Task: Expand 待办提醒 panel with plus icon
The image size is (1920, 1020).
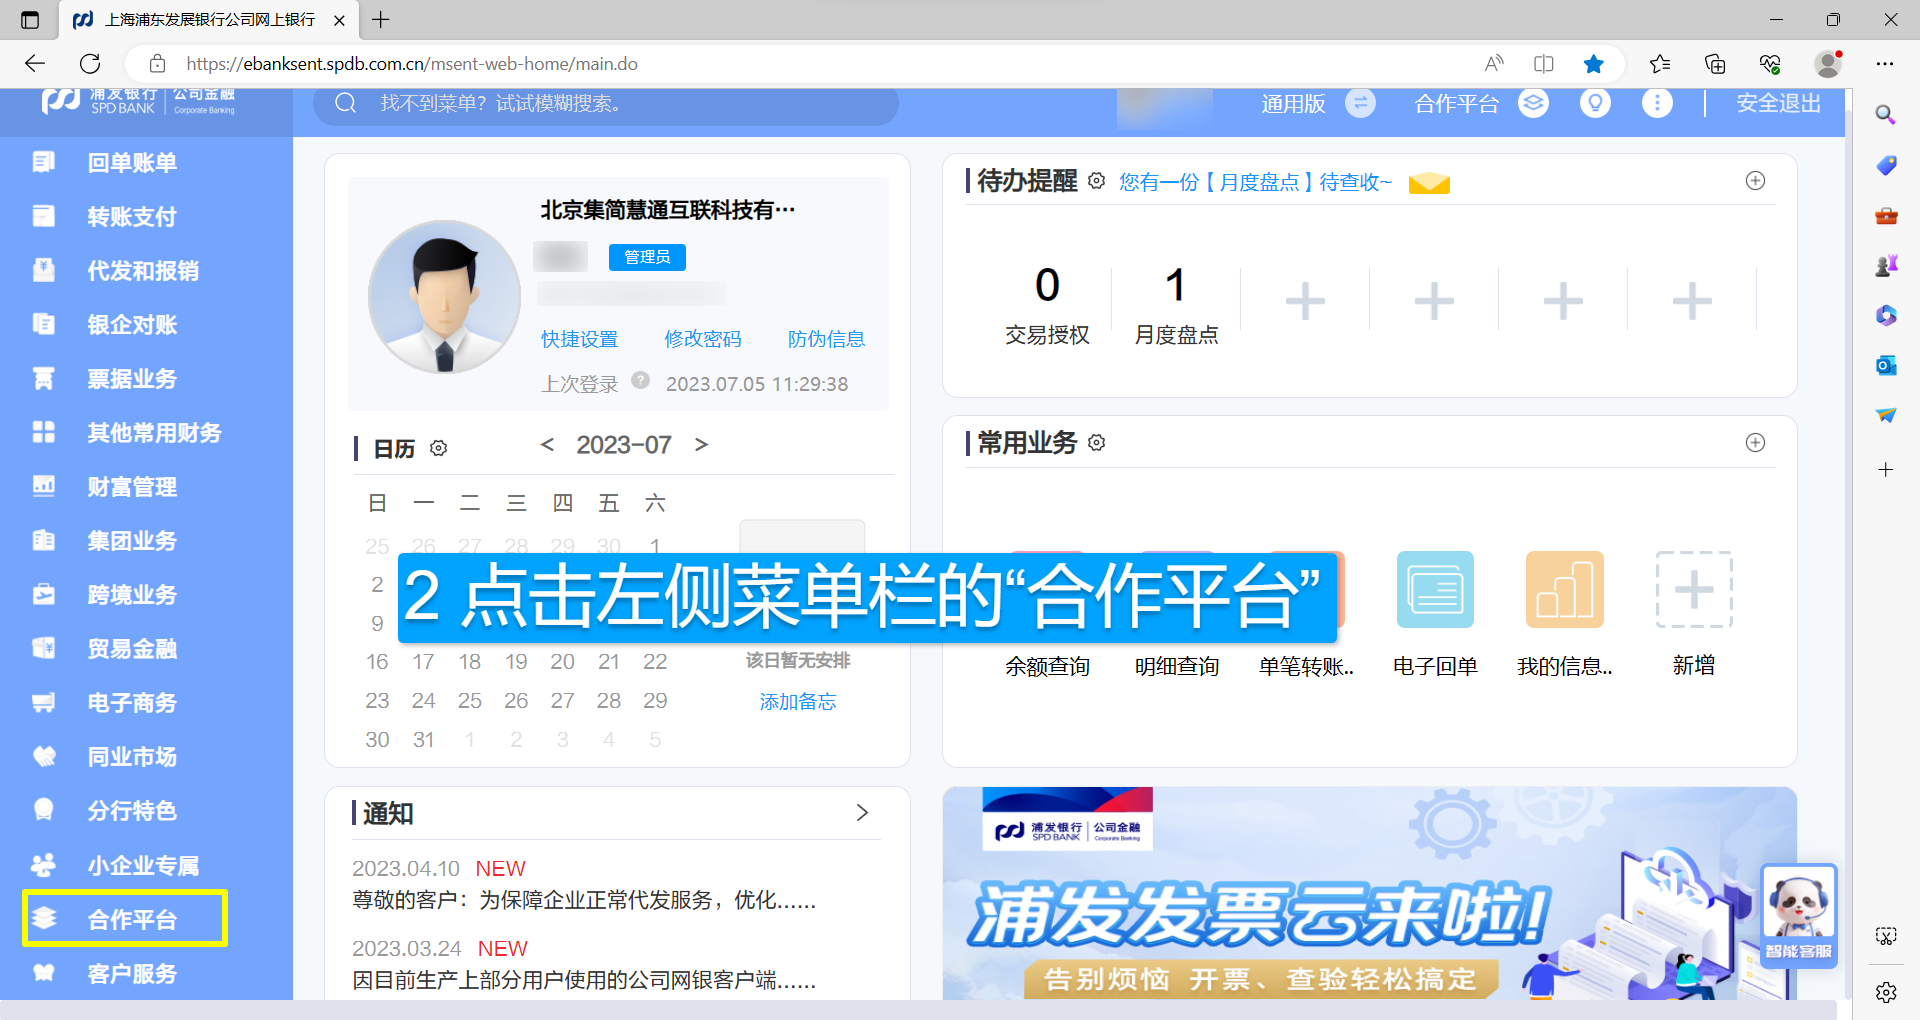Action: (1755, 180)
